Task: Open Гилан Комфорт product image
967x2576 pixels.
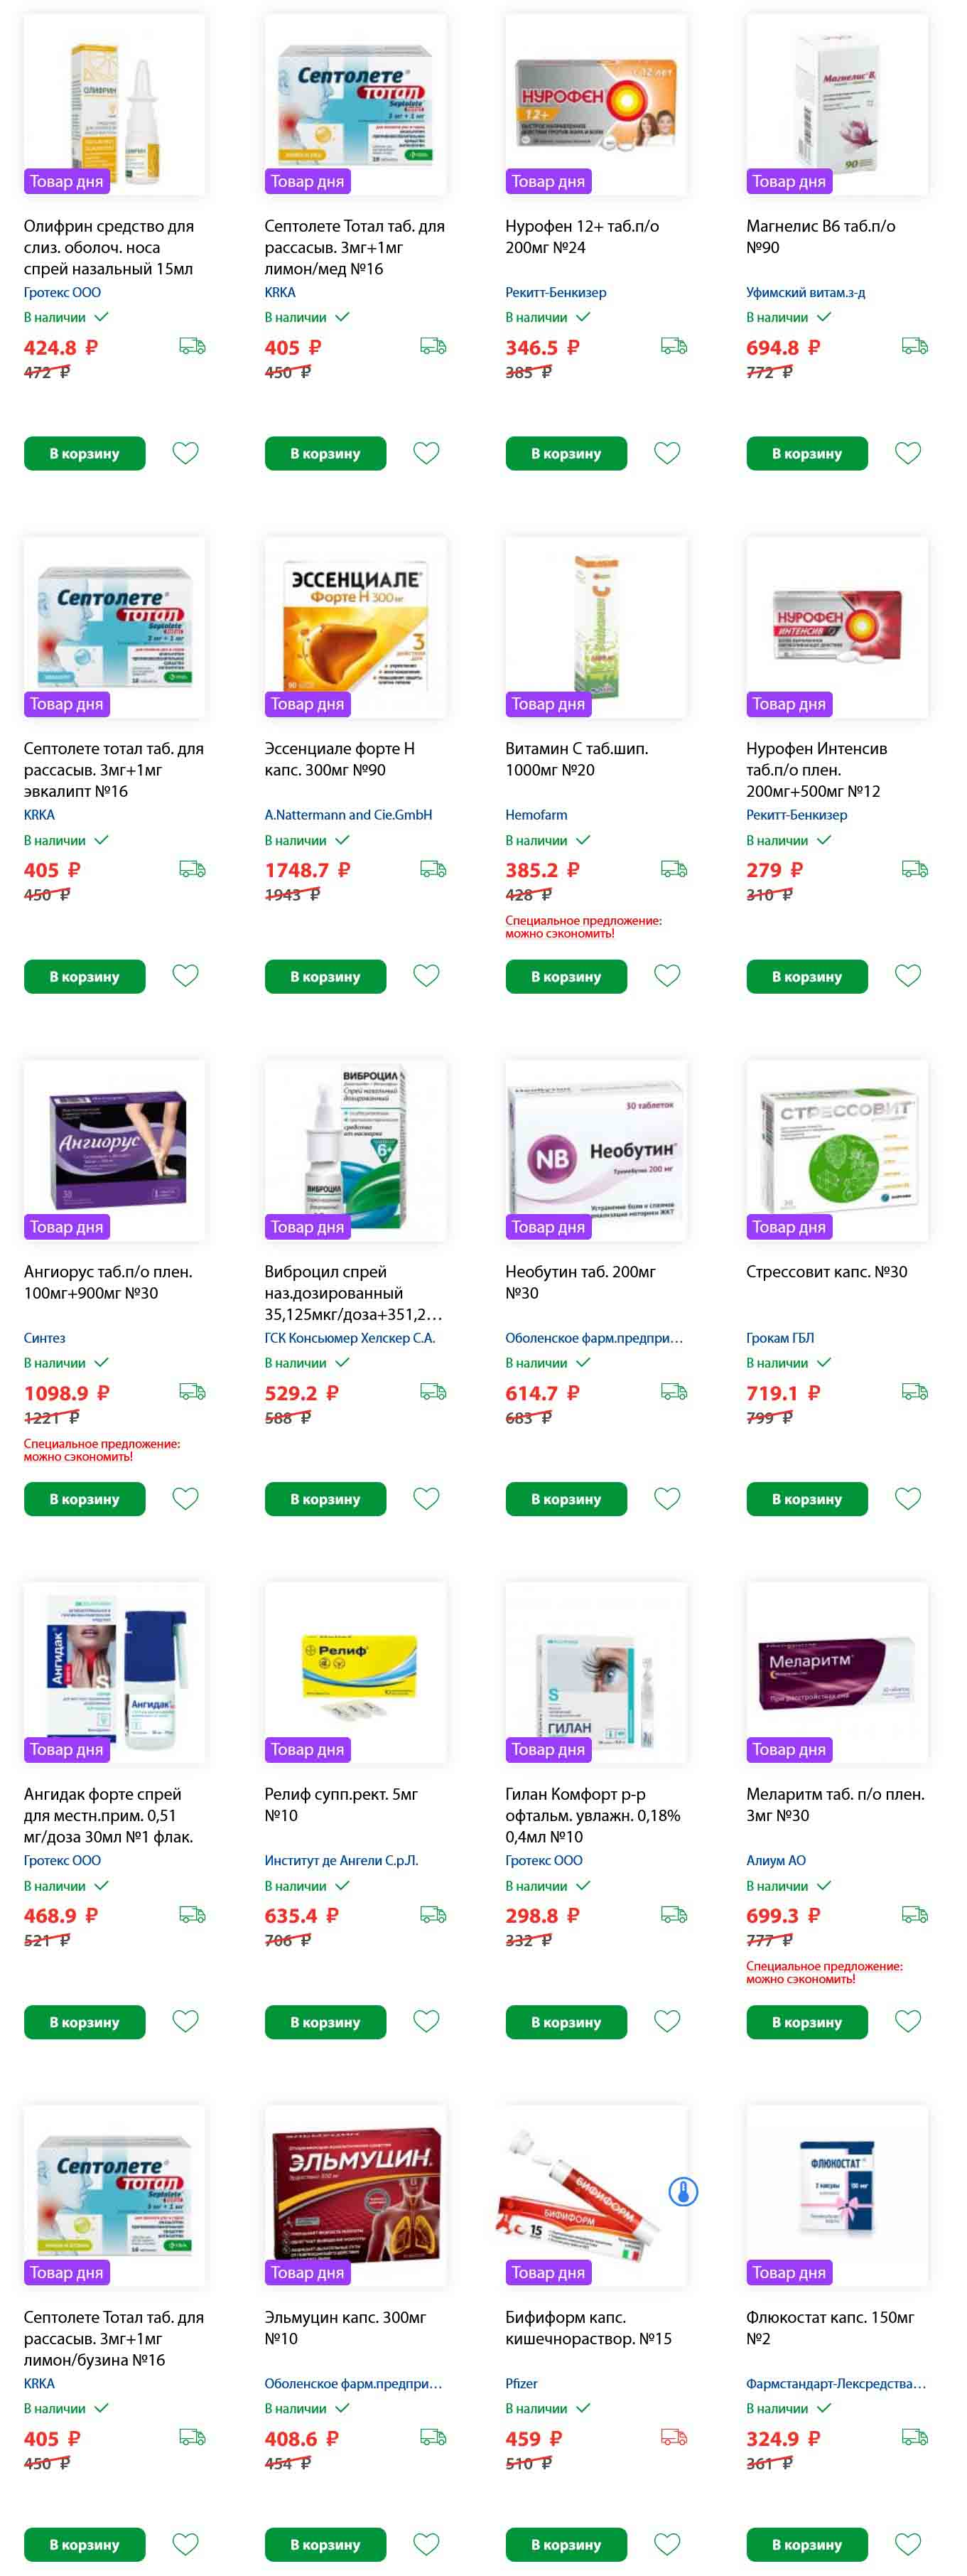Action: tap(596, 1672)
